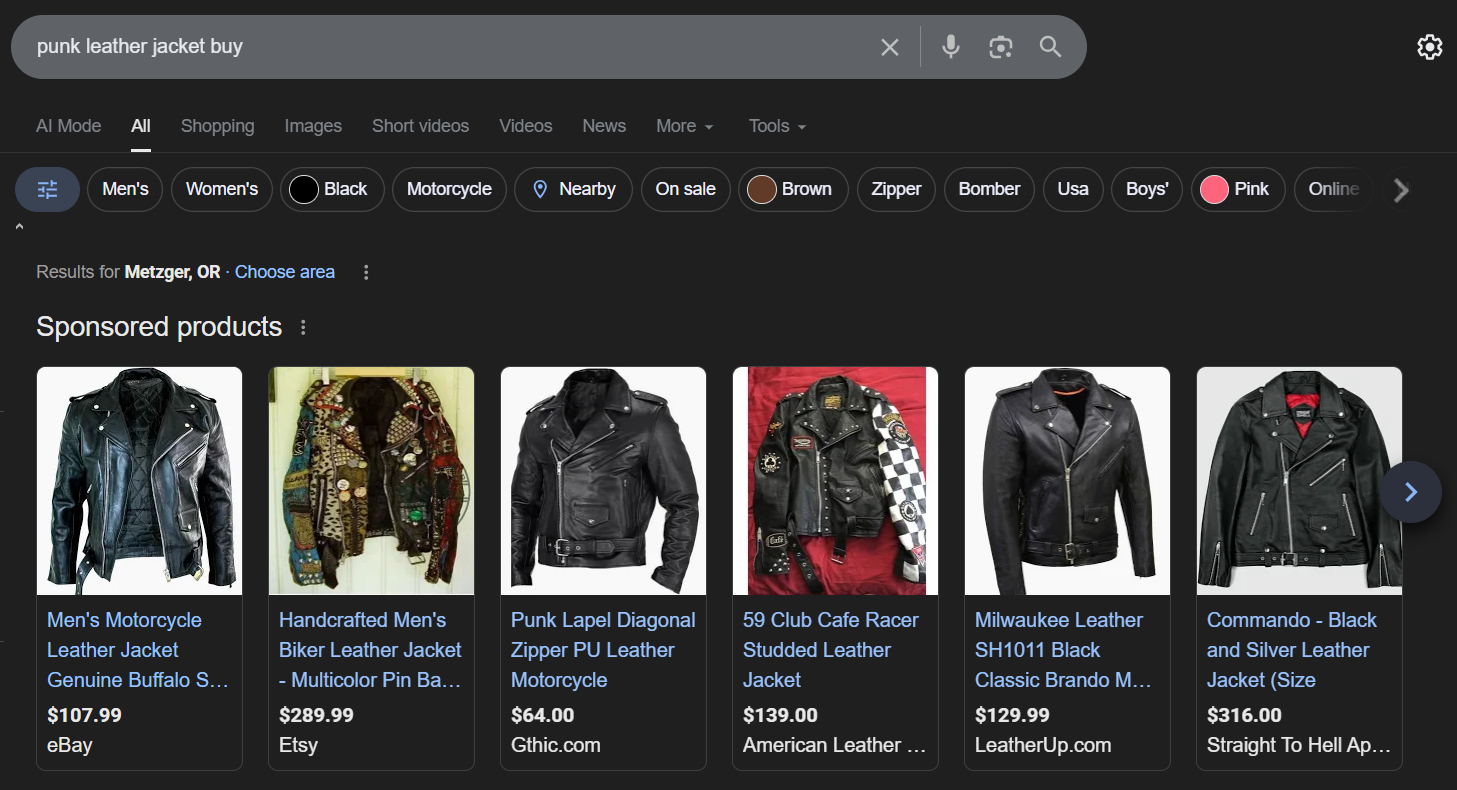Click the Metzger, OR location text

(x=172, y=272)
